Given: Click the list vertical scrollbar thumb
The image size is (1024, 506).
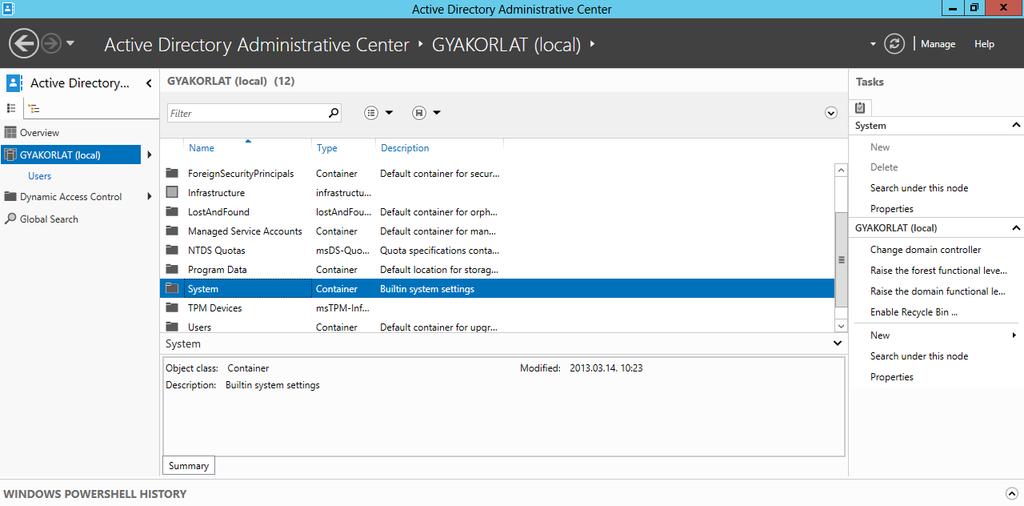Looking at the screenshot, I should pyautogui.click(x=841, y=259).
